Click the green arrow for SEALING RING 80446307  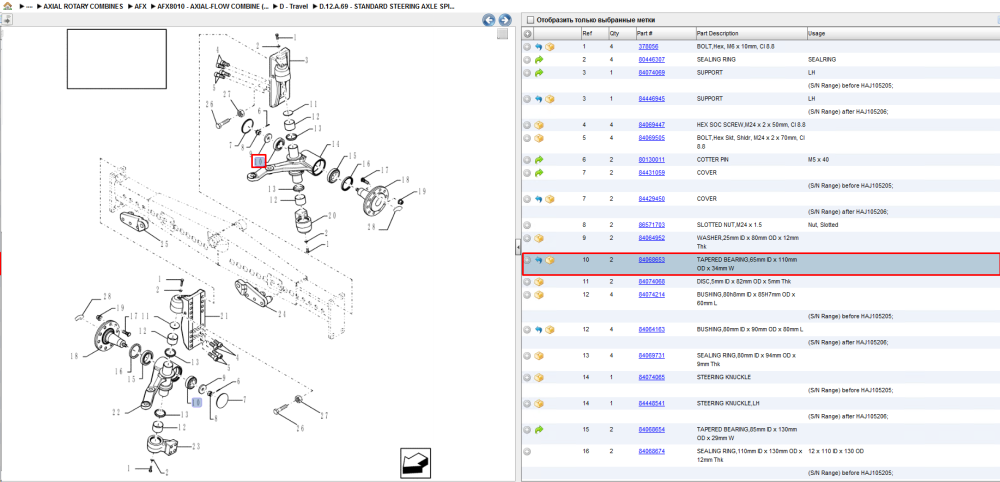pos(539,59)
